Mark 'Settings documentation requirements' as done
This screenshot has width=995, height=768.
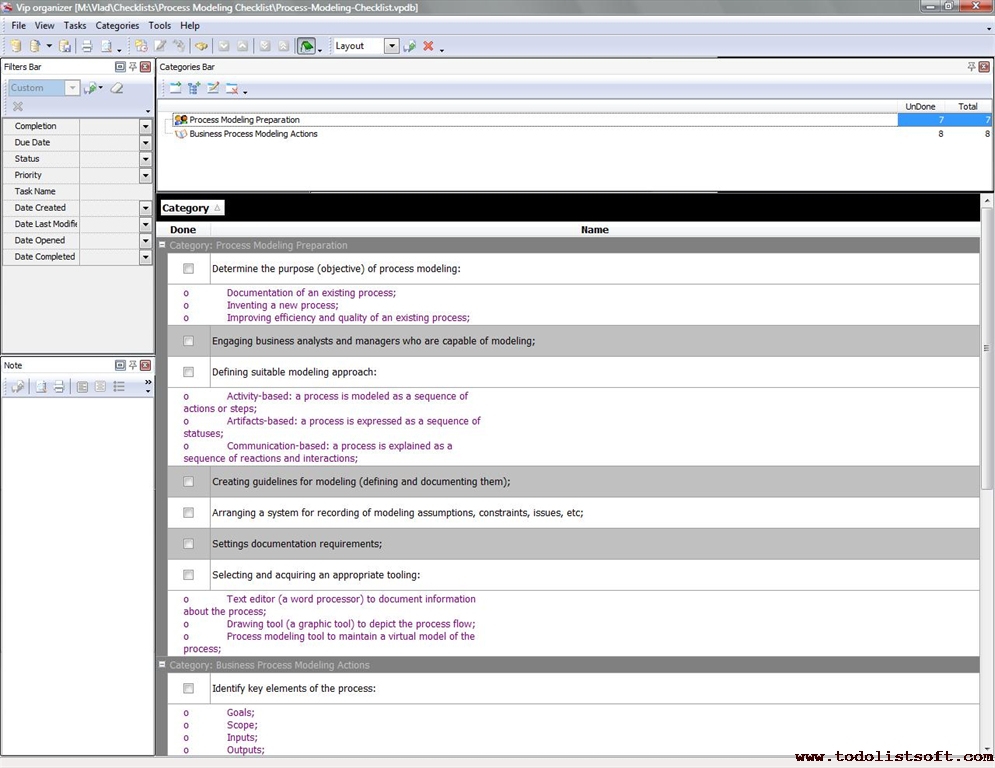click(188, 544)
